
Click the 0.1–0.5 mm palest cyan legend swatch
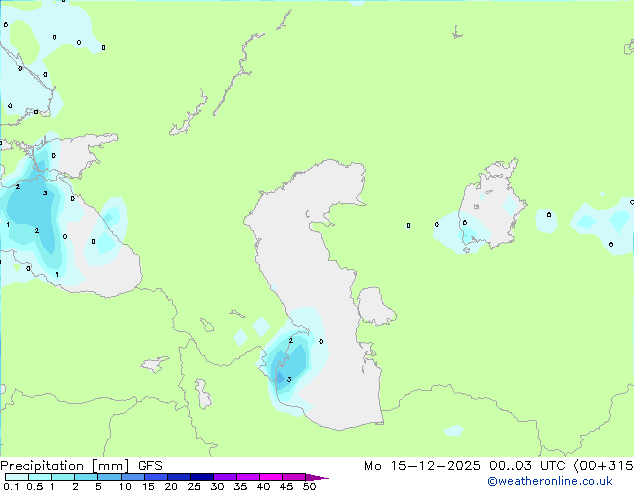coord(17,477)
